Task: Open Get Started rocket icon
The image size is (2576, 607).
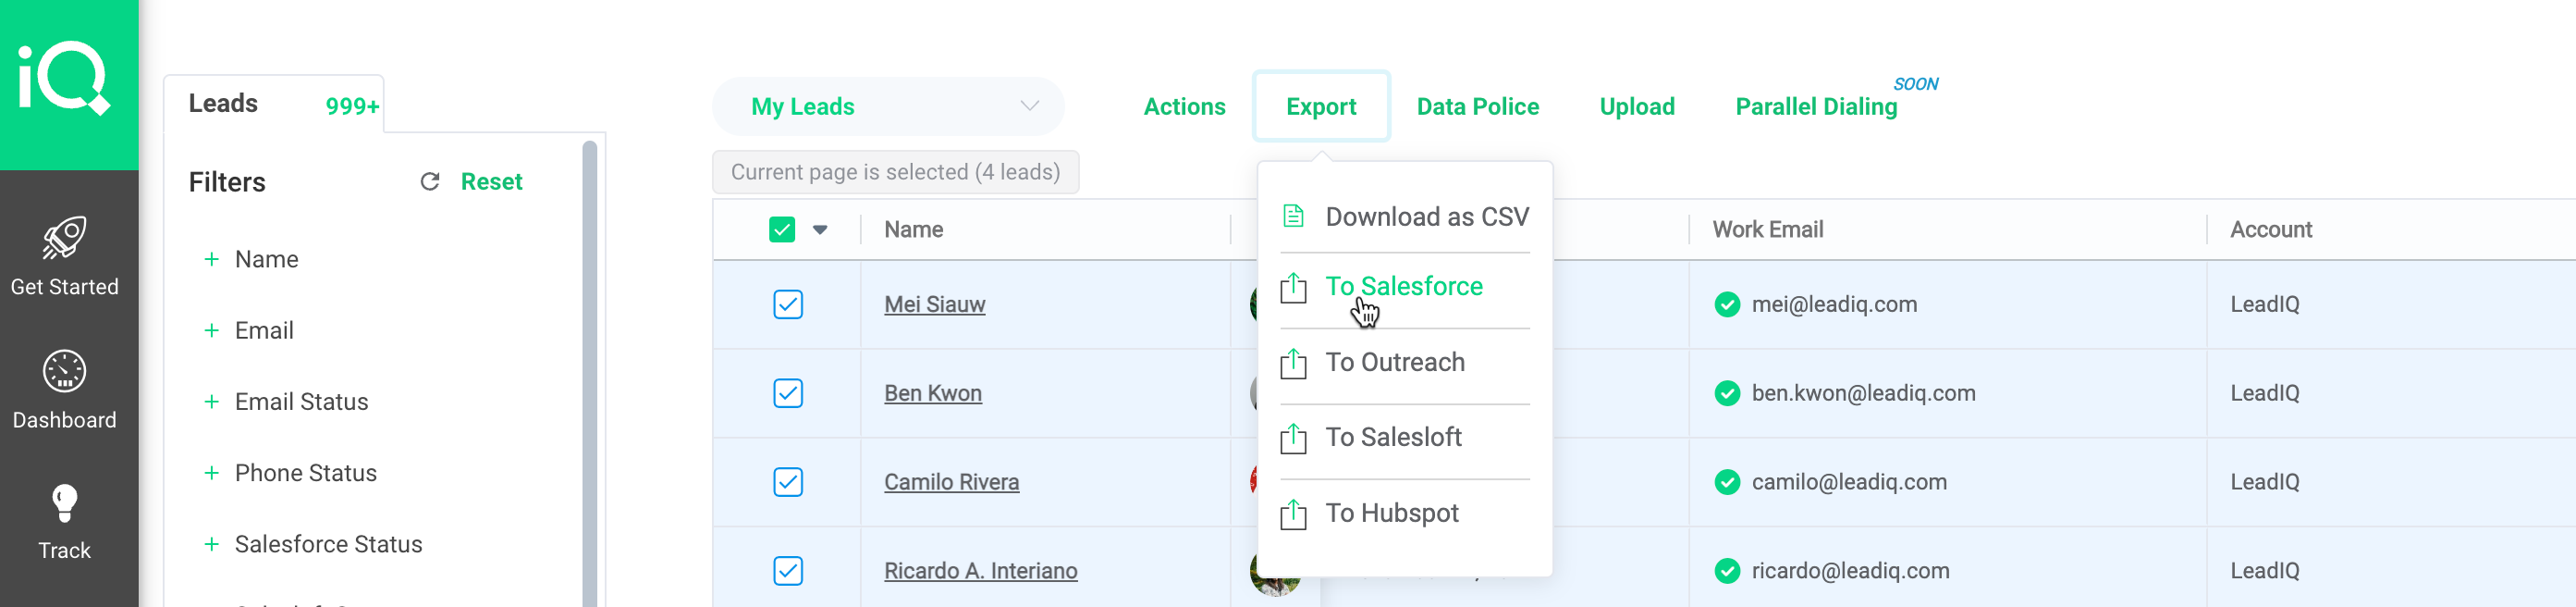Action: pyautogui.click(x=64, y=238)
